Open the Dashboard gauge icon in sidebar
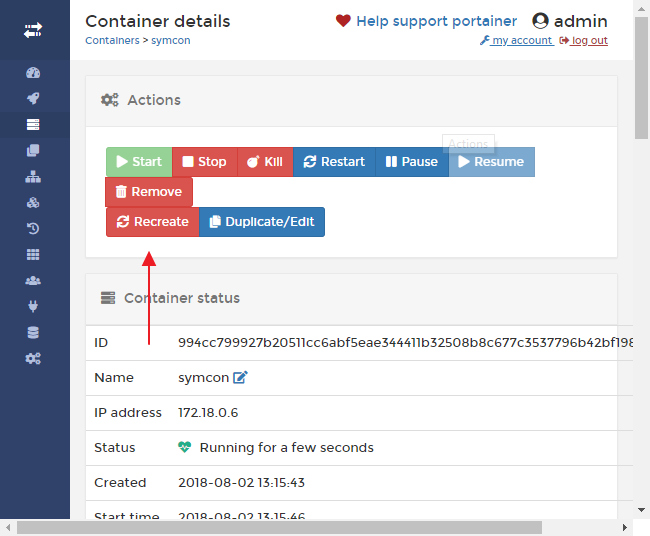 coord(33,73)
